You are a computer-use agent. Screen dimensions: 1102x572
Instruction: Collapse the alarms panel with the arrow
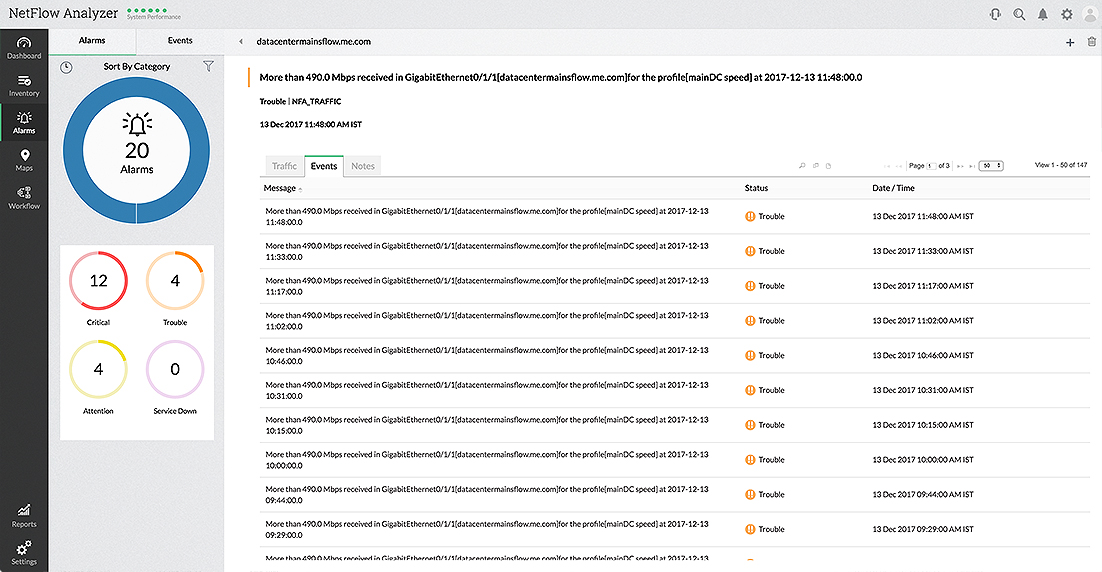tap(241, 42)
